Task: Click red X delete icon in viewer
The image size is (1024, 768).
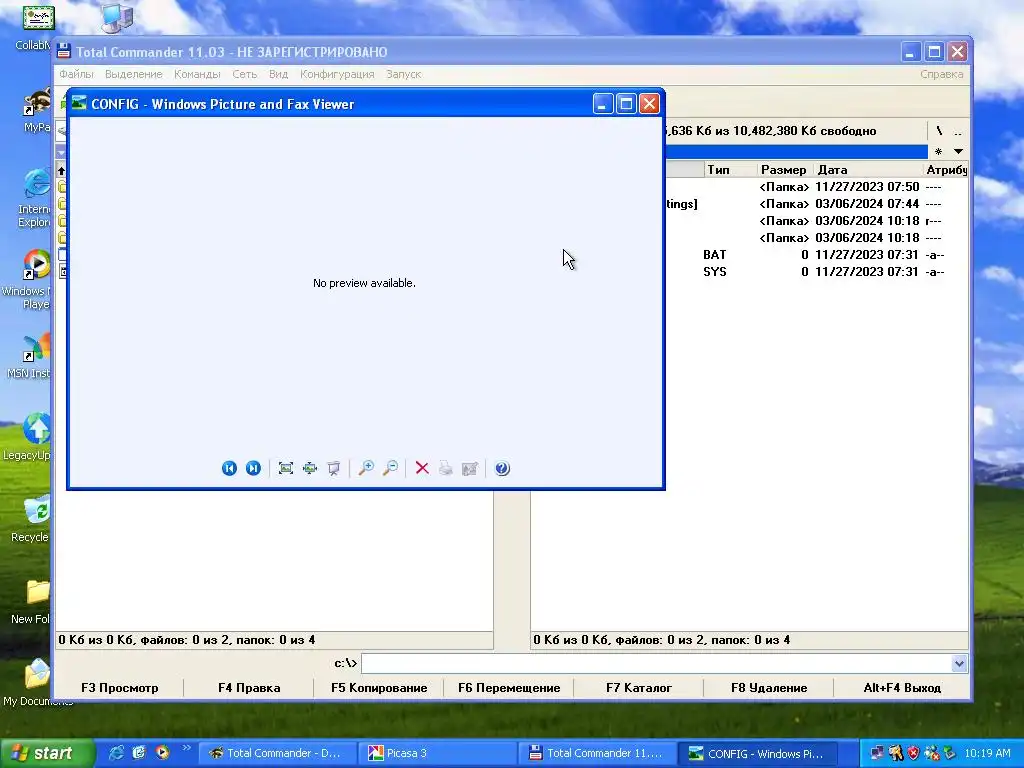Action: coord(423,468)
